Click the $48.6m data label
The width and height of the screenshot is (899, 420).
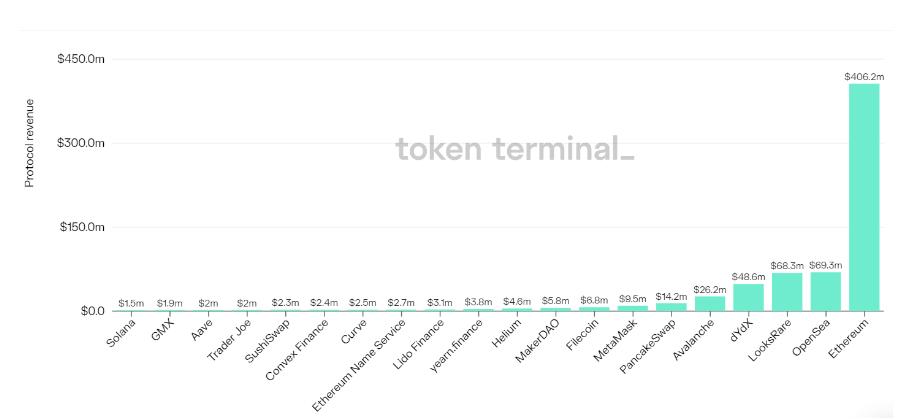pyautogui.click(x=748, y=277)
